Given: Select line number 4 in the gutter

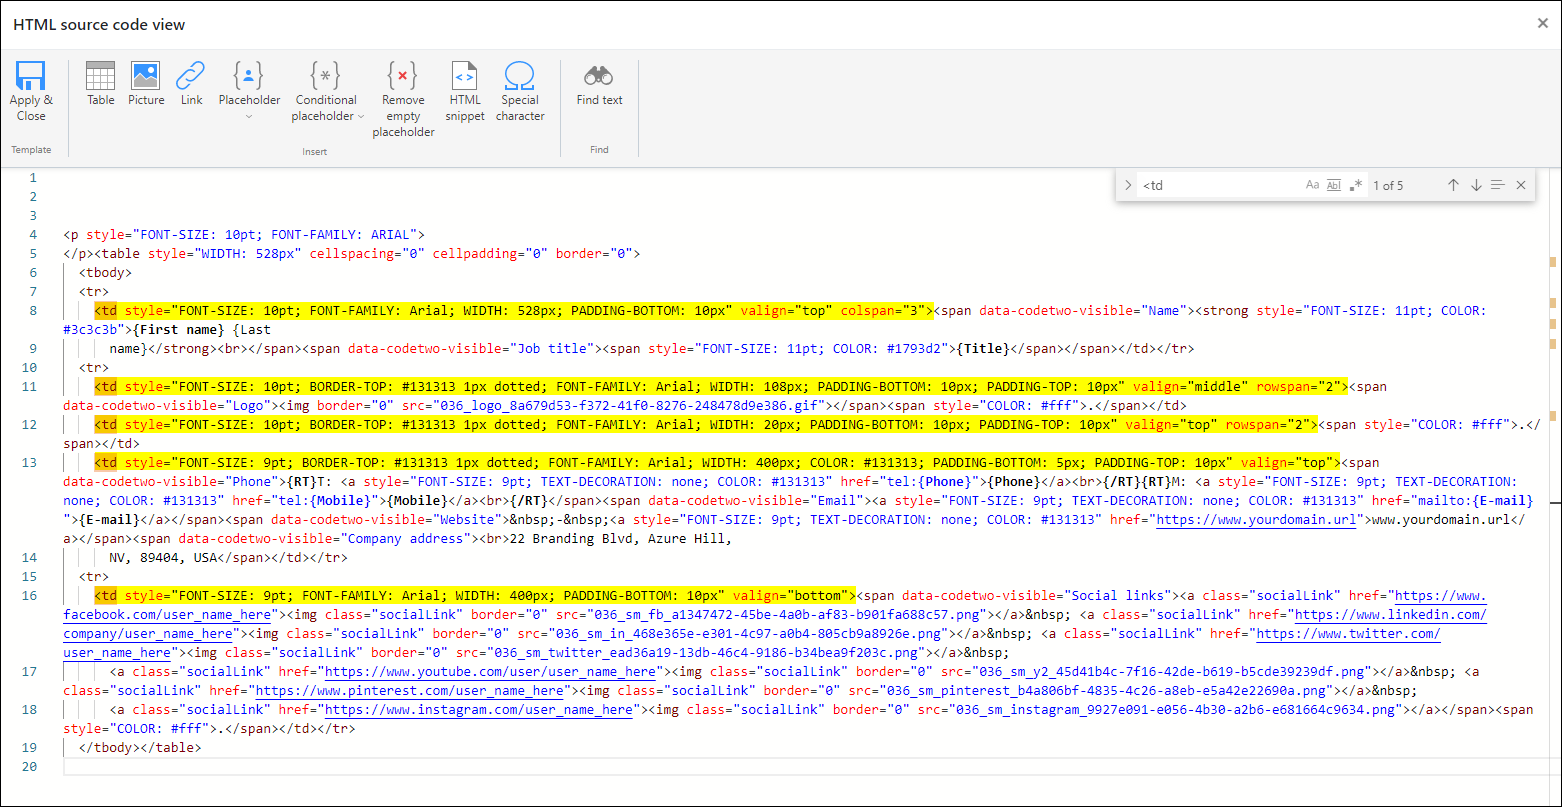Looking at the screenshot, I should pos(32,235).
